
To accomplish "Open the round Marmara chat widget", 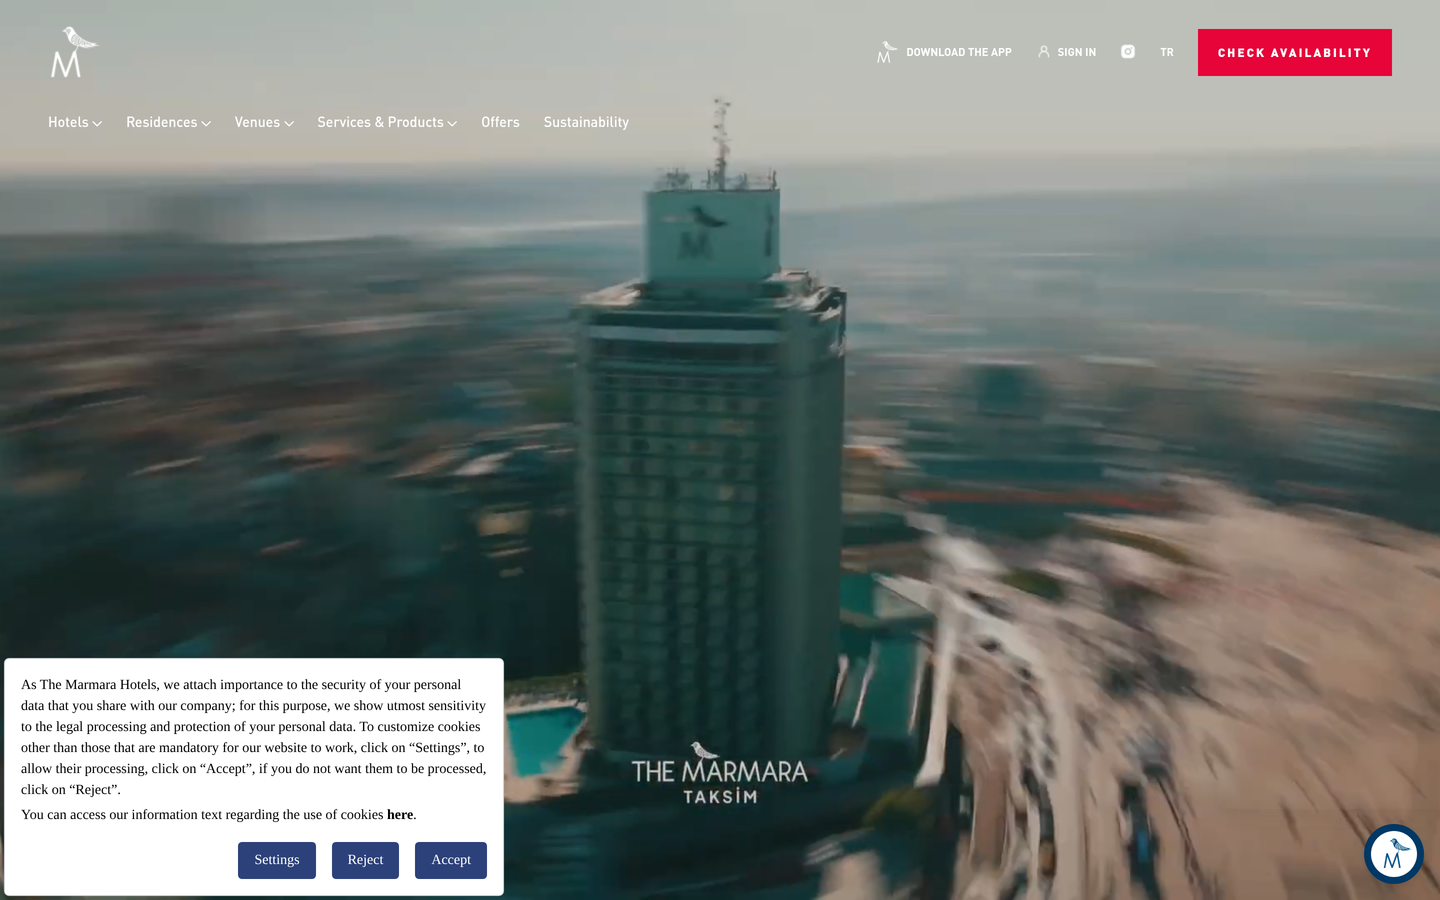I will [1393, 854].
